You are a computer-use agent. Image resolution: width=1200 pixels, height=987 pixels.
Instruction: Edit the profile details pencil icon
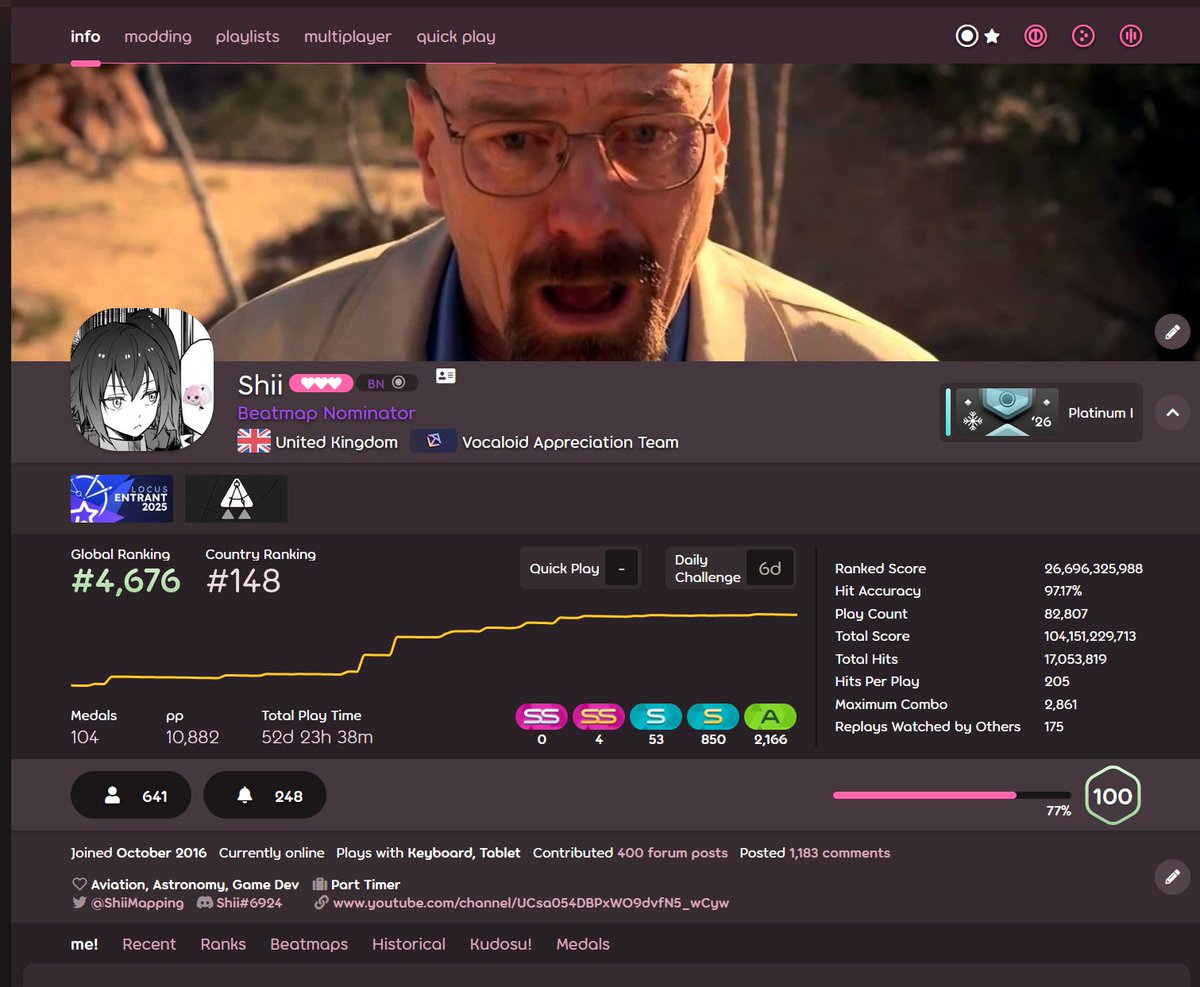click(x=1172, y=877)
